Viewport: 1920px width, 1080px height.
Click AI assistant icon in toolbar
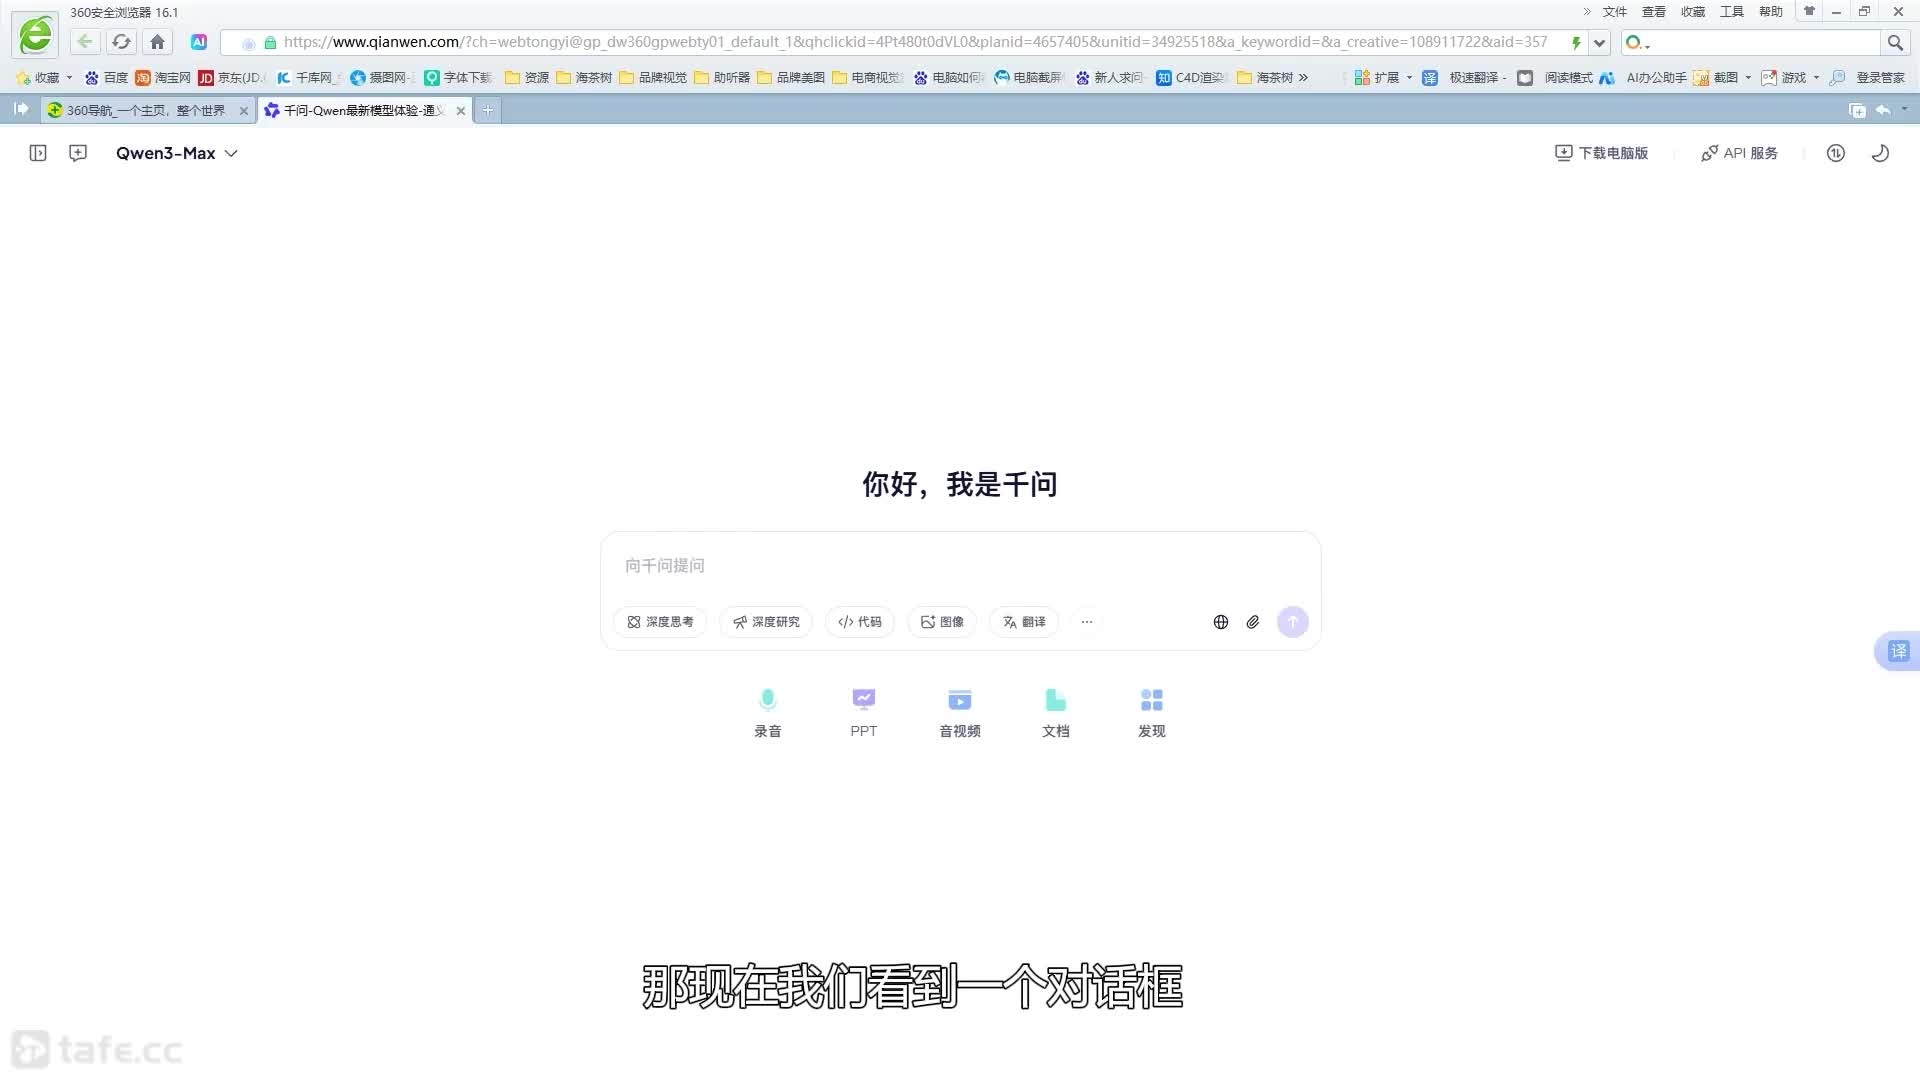point(199,42)
